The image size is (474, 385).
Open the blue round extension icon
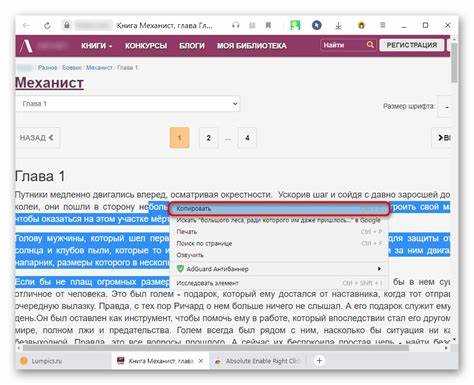coord(317,25)
